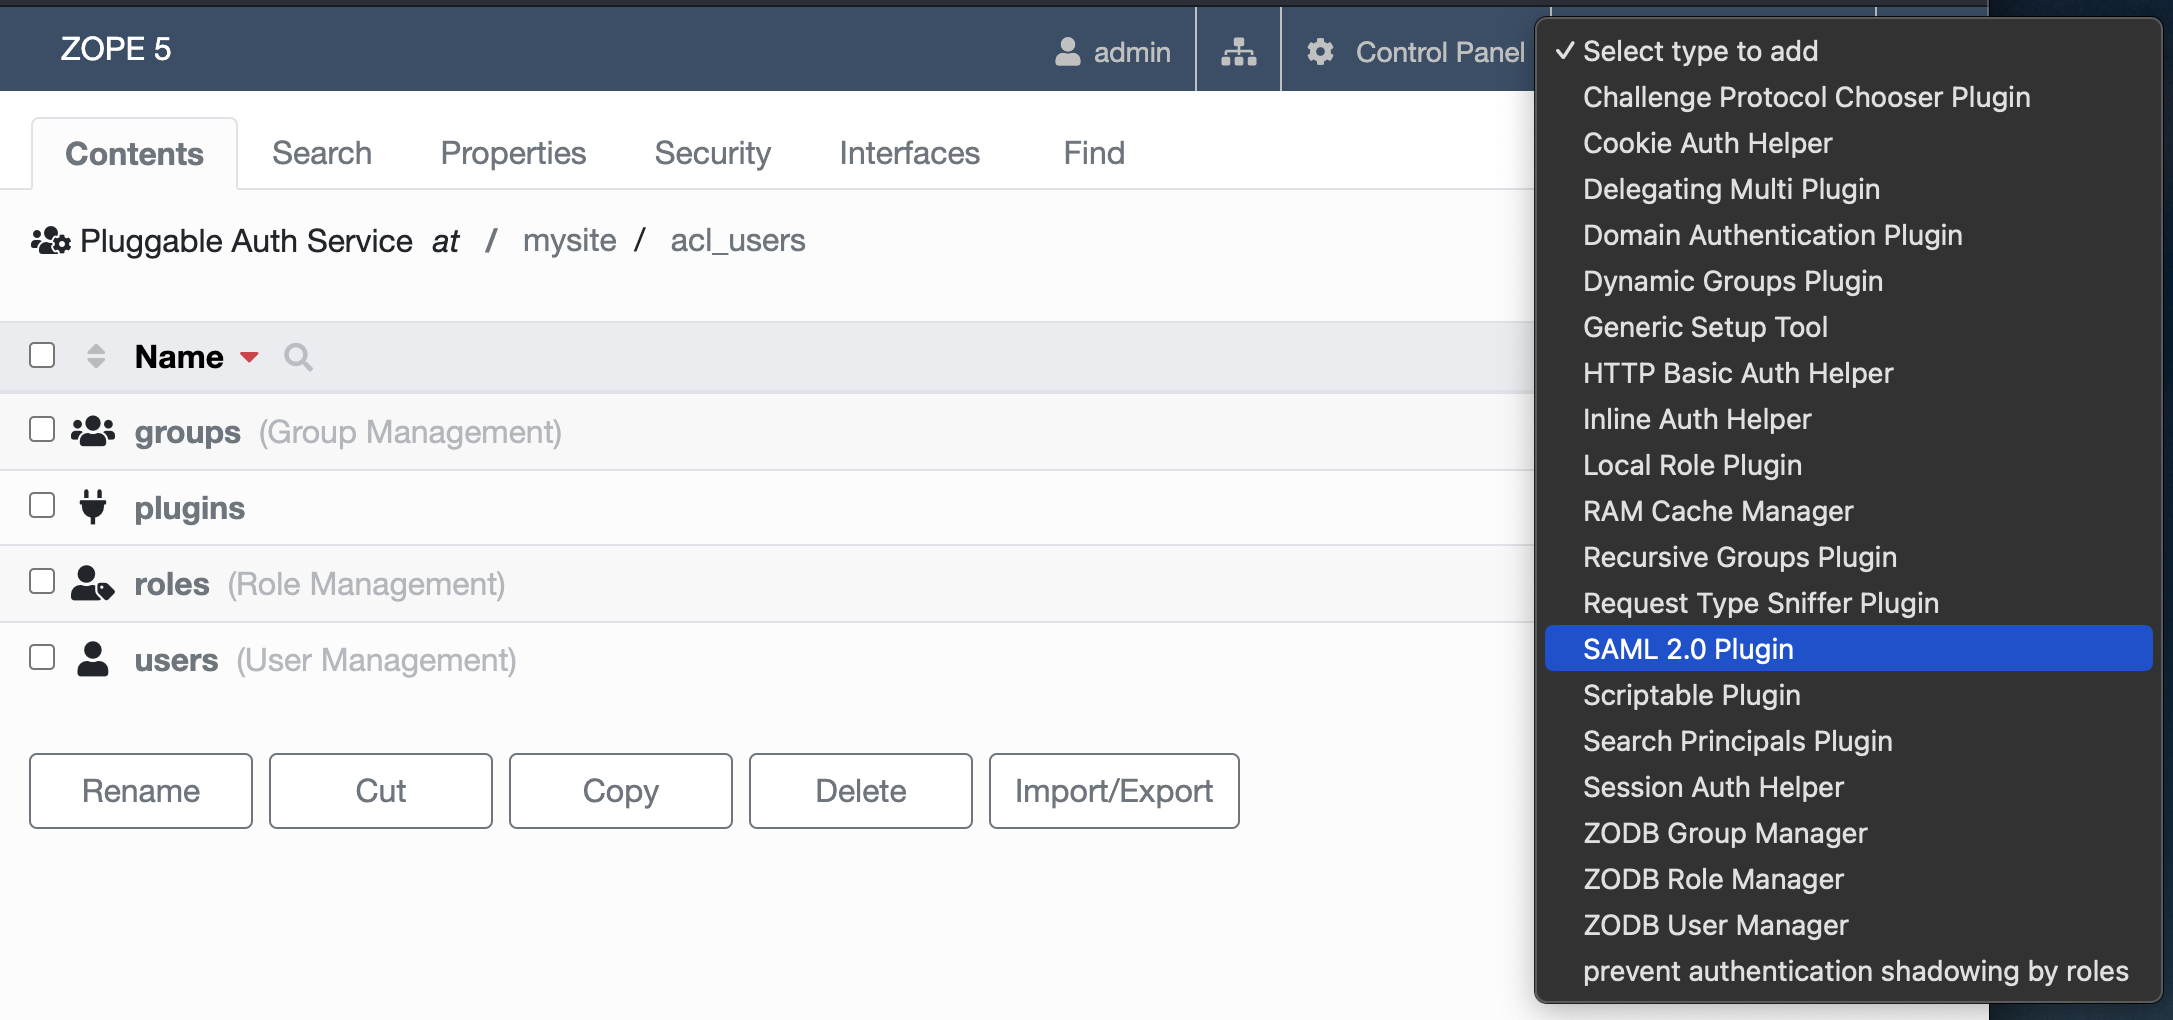
Task: Click the groups people icon
Action: 93,431
